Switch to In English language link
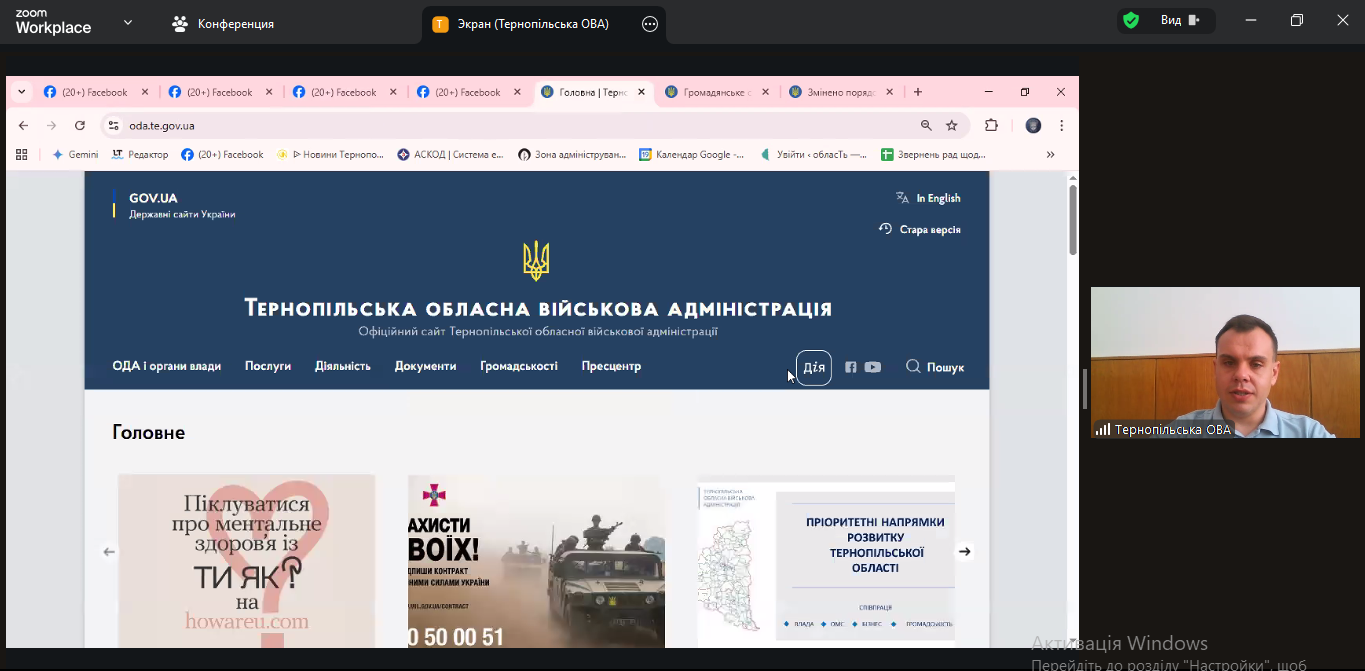Image resolution: width=1365 pixels, height=671 pixels. click(x=937, y=198)
